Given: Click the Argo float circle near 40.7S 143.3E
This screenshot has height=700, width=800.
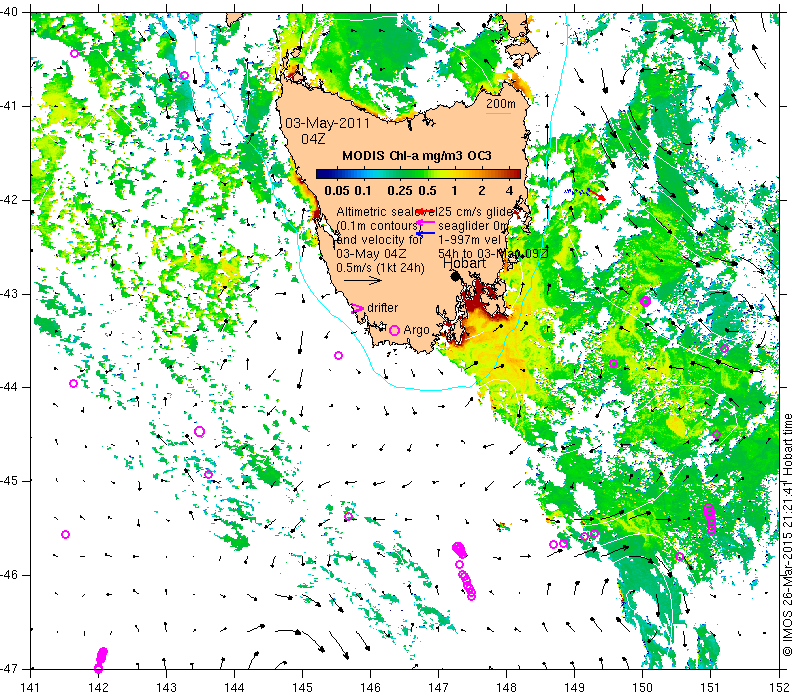Looking at the screenshot, I should [185, 76].
